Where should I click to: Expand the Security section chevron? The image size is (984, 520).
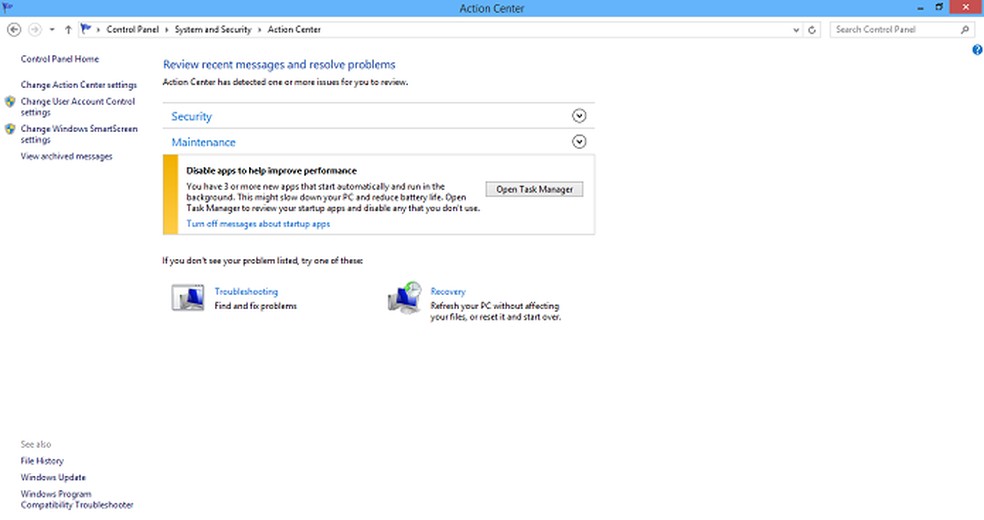(x=579, y=116)
